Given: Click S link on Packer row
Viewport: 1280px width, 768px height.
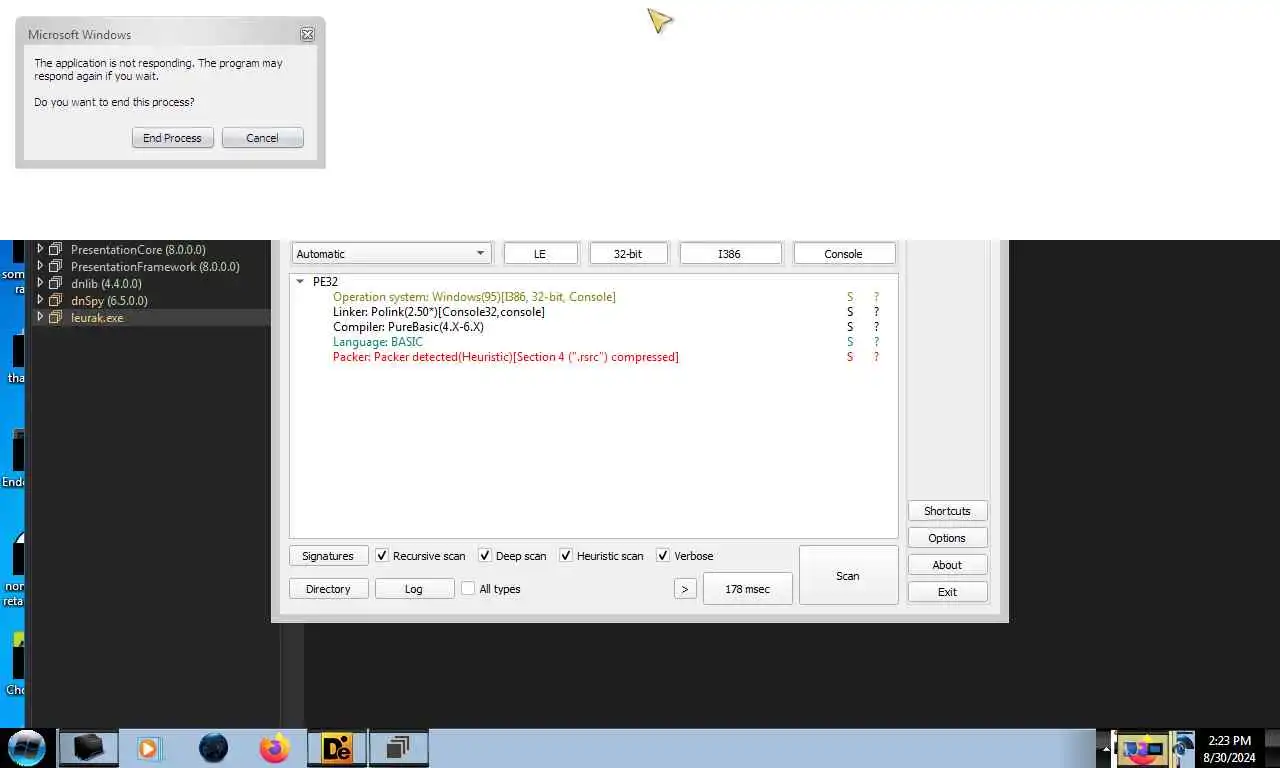Looking at the screenshot, I should pyautogui.click(x=850, y=357).
